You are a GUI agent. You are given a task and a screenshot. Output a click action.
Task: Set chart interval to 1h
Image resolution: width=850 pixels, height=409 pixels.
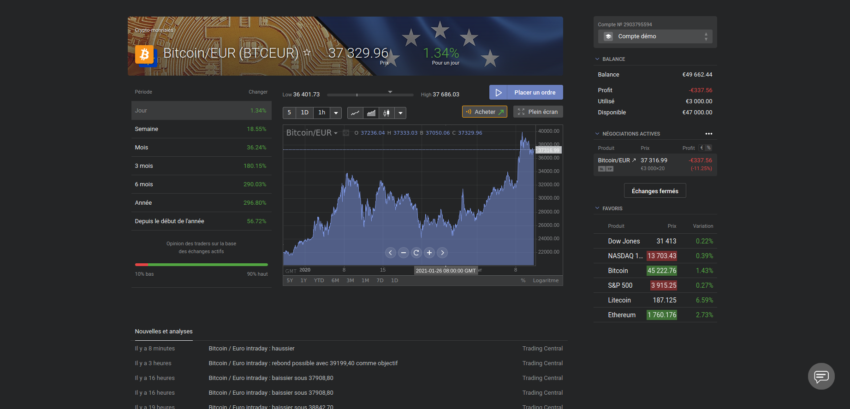point(321,113)
